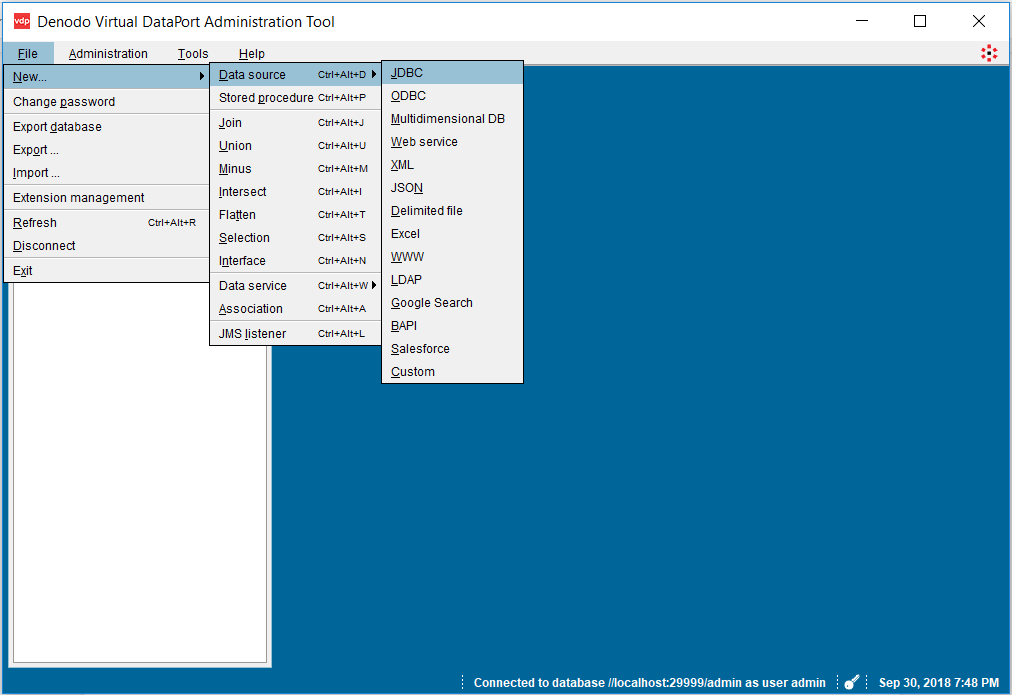Click the vdp application icon in title bar
Viewport: 1012px width, 695px height.
coord(22,21)
